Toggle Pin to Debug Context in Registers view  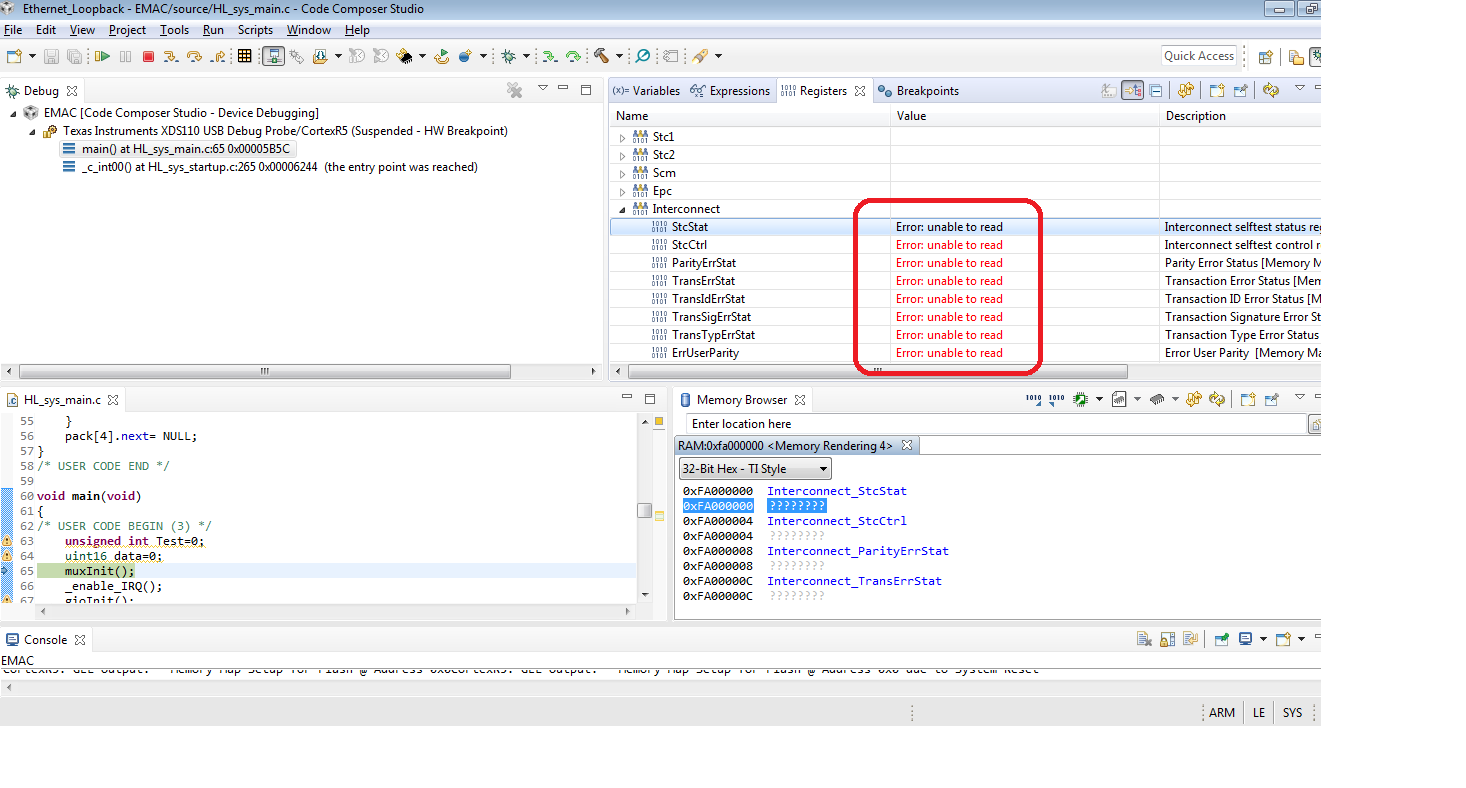click(x=1240, y=90)
